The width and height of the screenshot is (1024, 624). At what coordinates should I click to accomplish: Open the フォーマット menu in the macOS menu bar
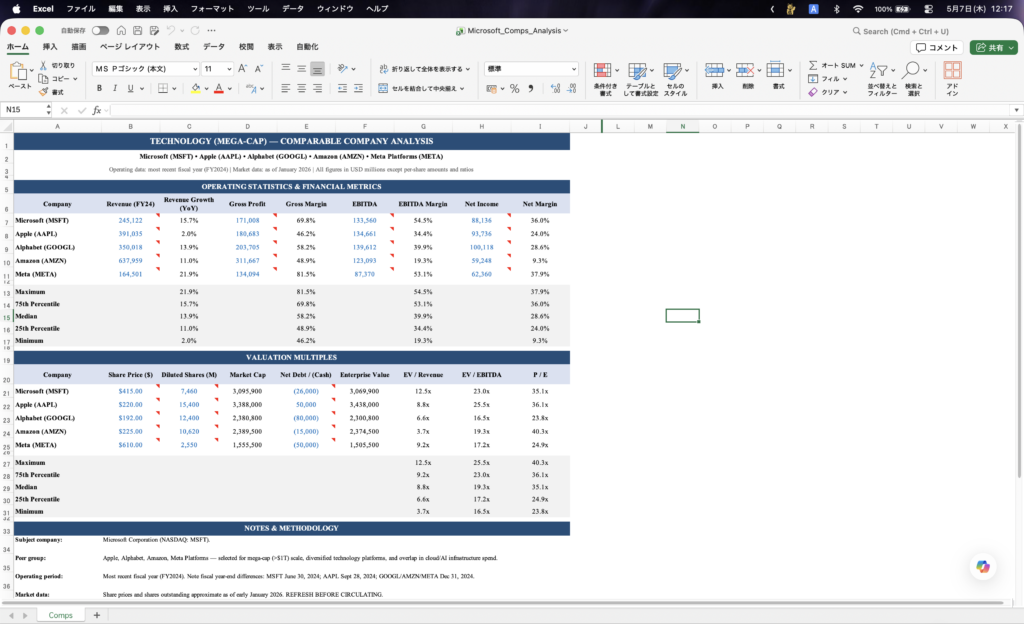tap(212, 8)
